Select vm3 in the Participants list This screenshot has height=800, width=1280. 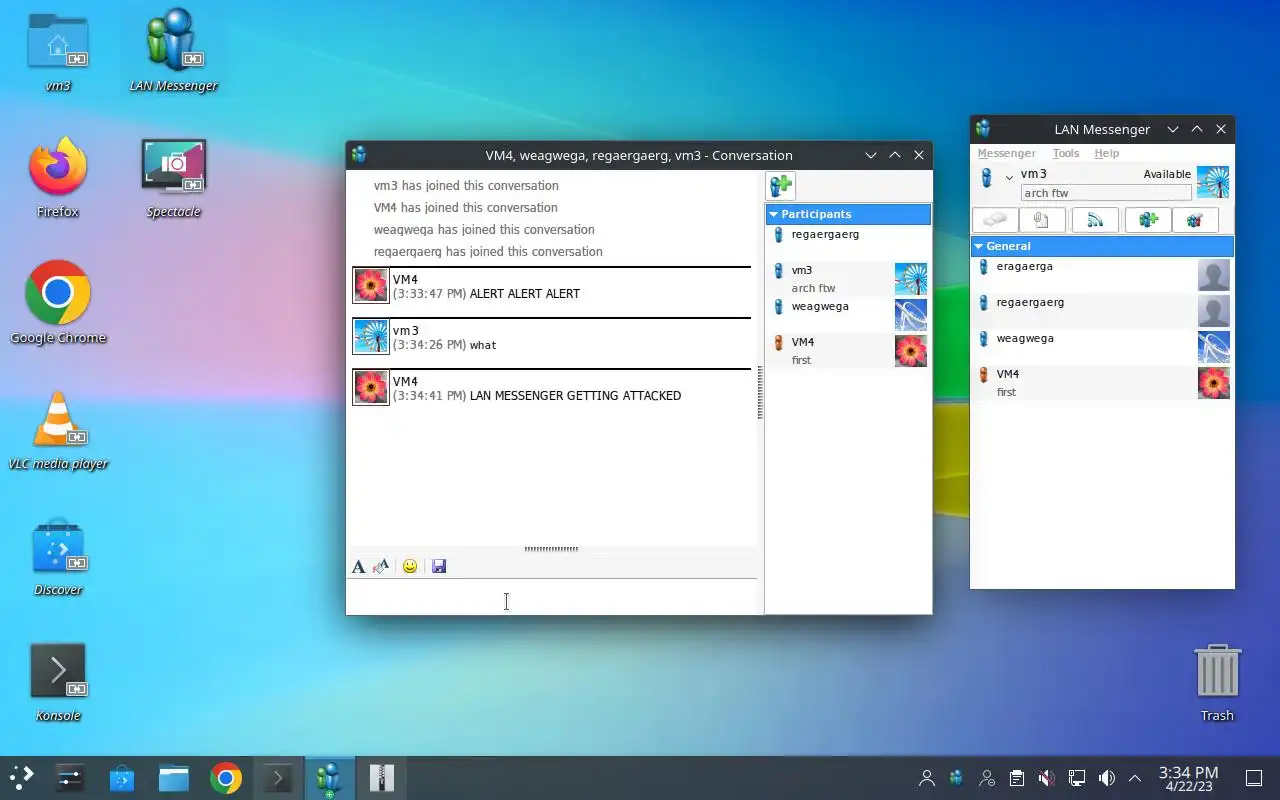click(x=848, y=279)
